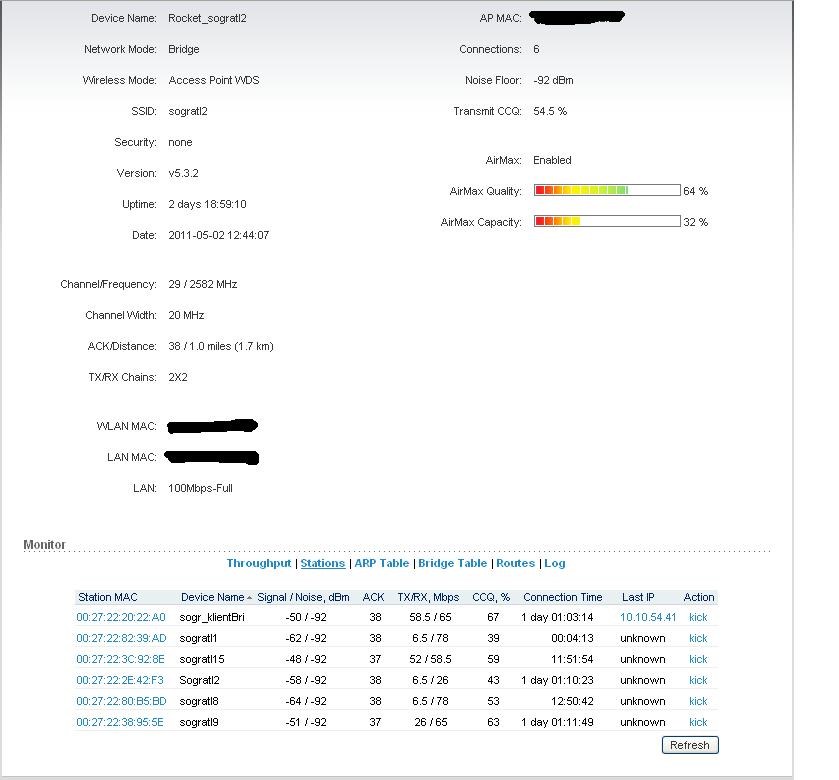Sort by Connection Time header
Screen dimensions: 839x780
point(562,597)
